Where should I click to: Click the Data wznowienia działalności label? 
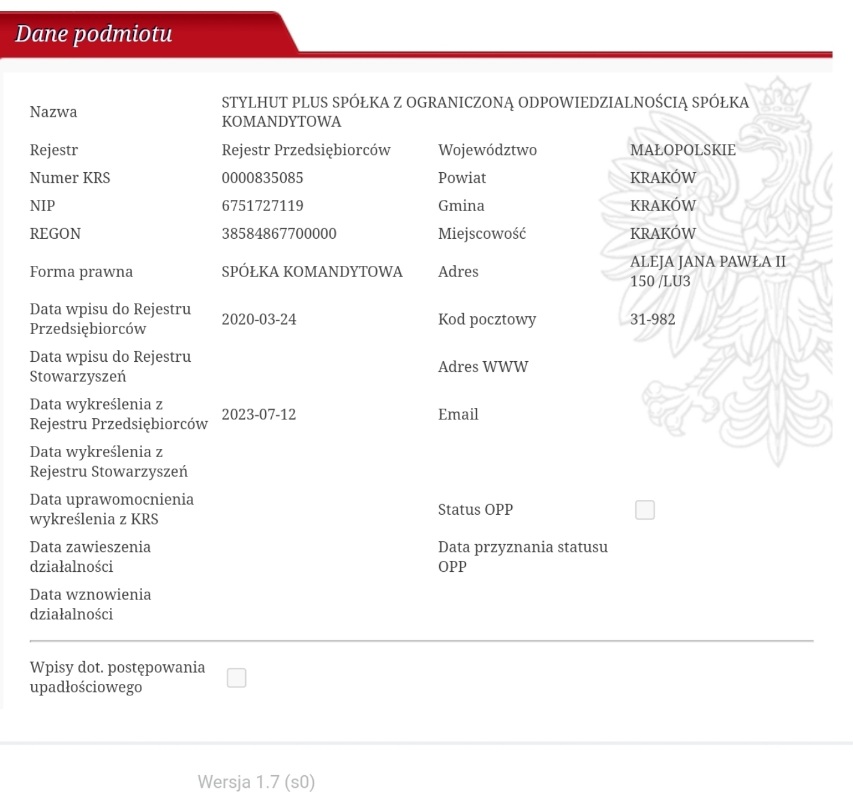[x=90, y=604]
